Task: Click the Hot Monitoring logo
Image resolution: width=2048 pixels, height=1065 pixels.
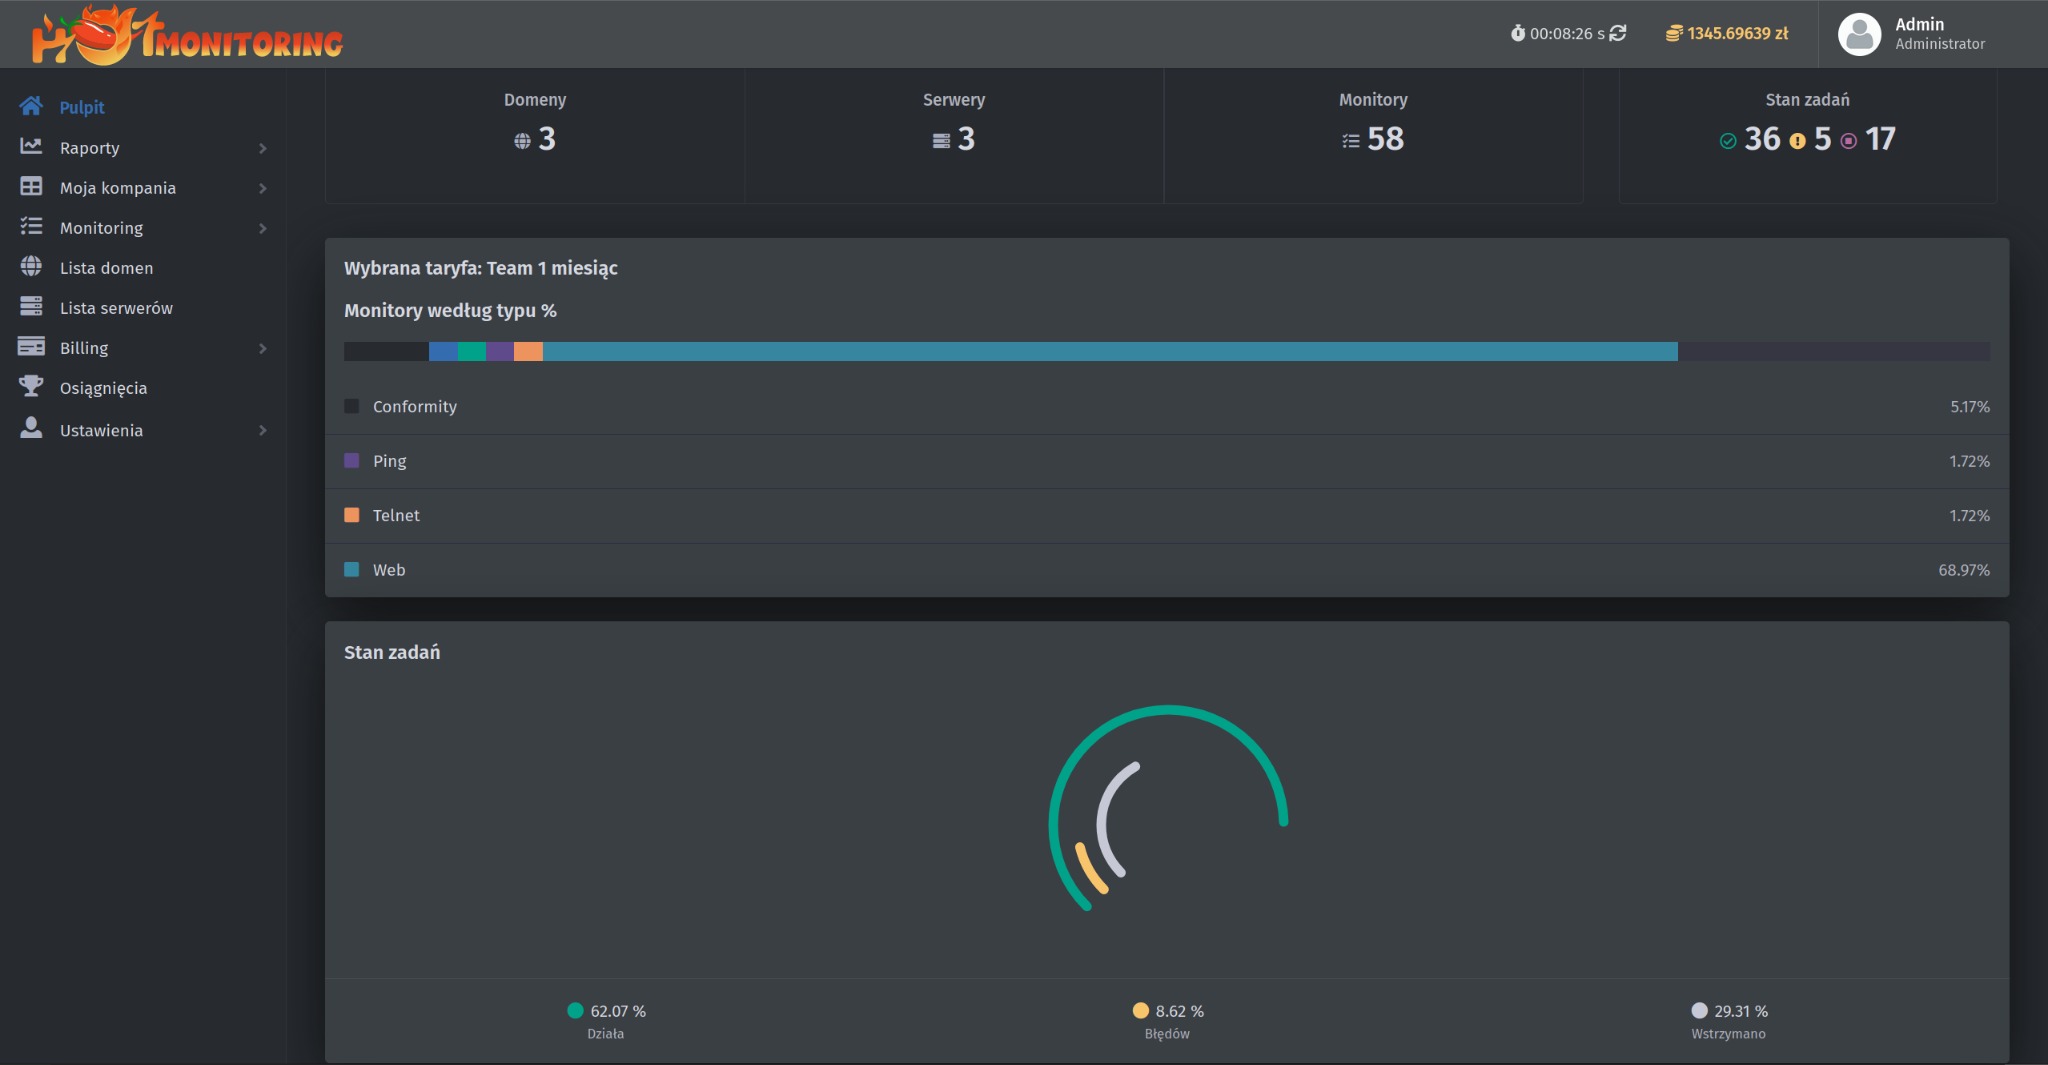Action: tap(187, 36)
